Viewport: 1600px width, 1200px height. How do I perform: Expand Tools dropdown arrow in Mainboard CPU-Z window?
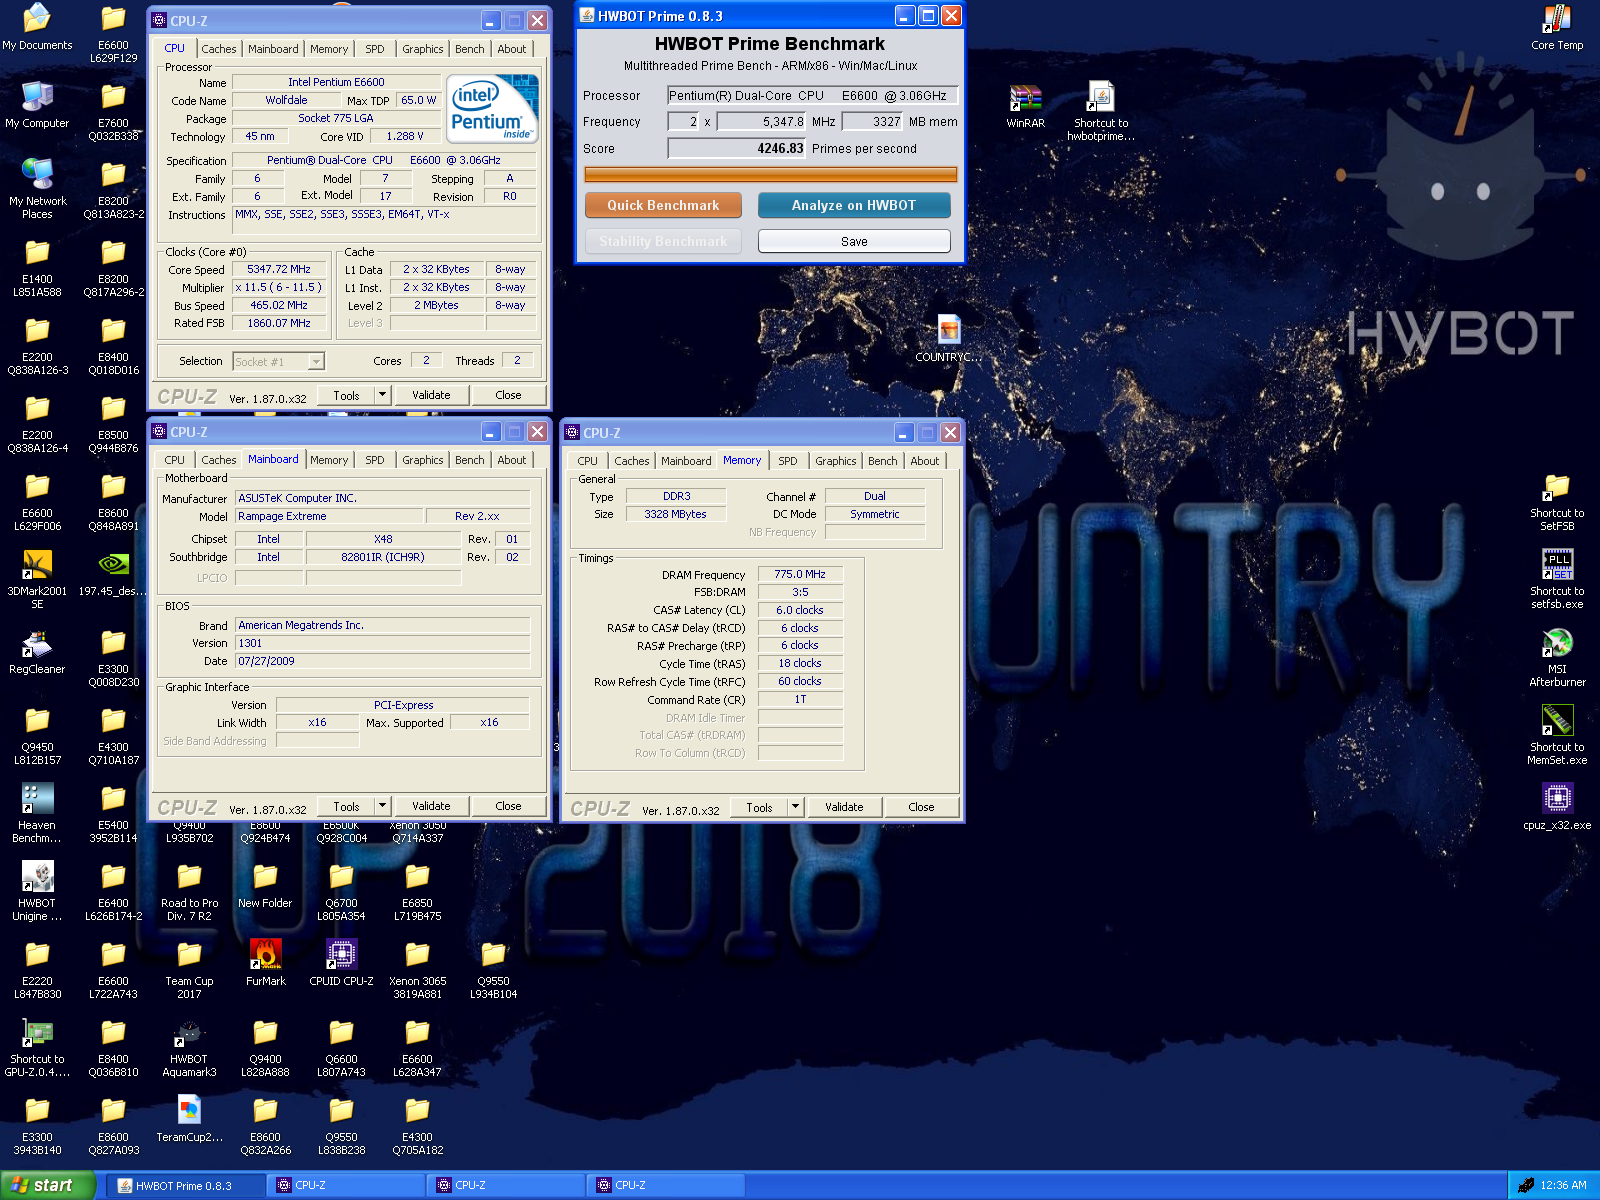[x=382, y=806]
